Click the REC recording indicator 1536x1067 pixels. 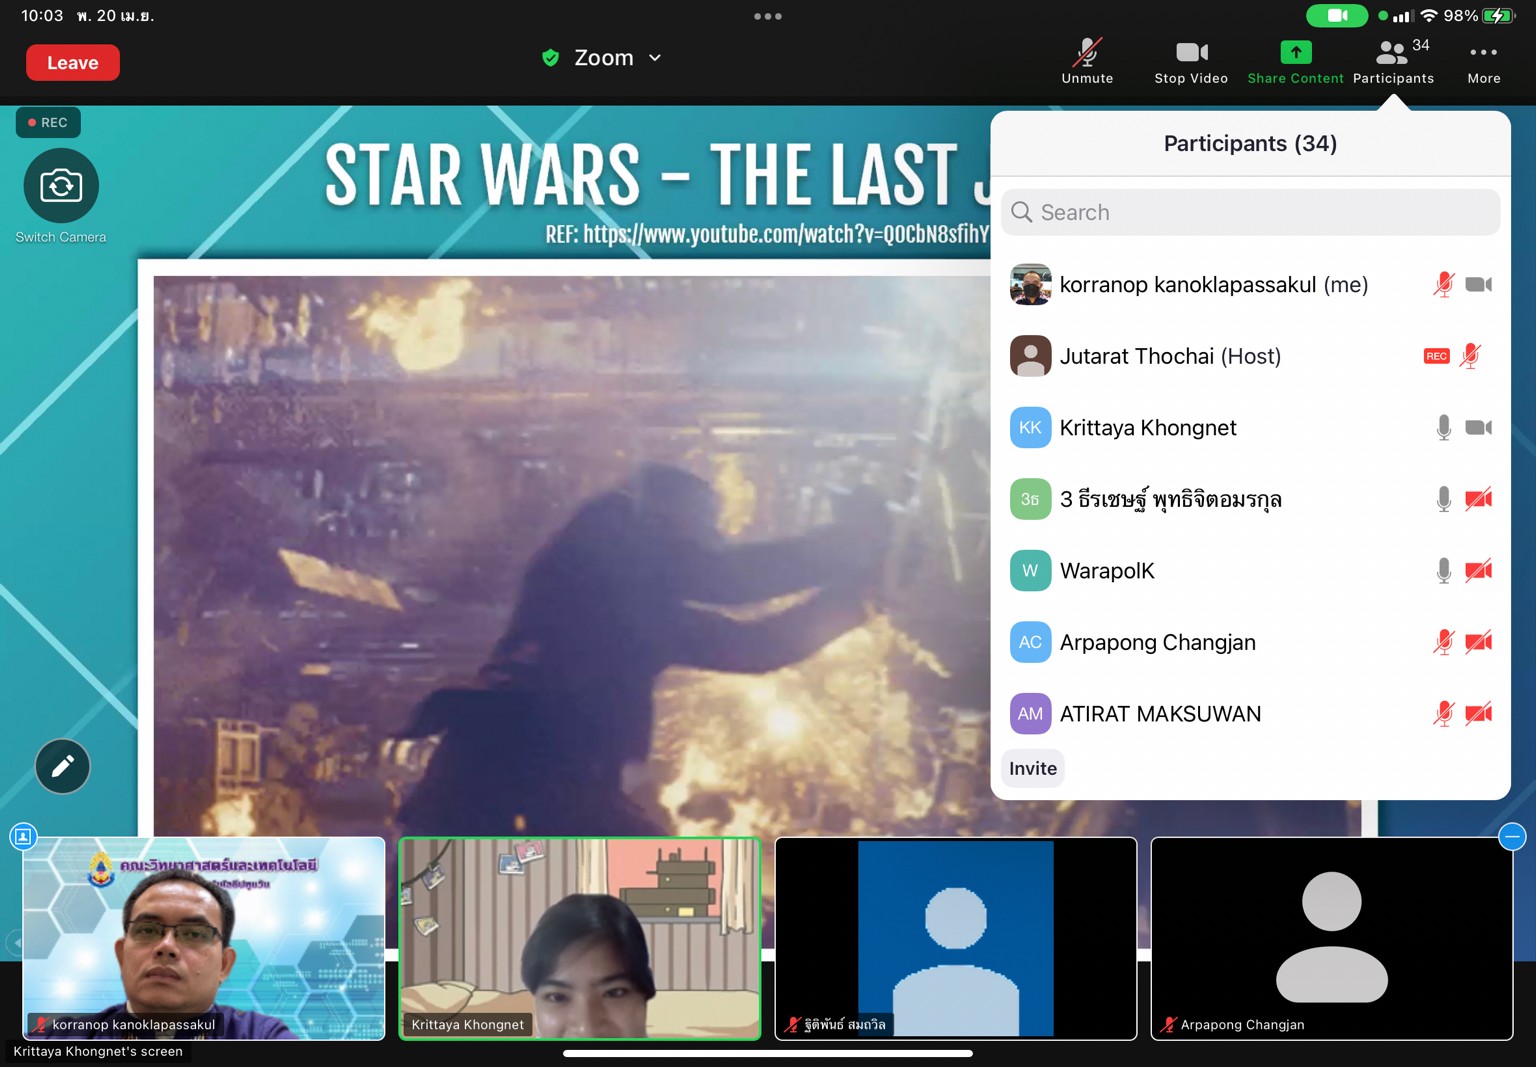48,122
